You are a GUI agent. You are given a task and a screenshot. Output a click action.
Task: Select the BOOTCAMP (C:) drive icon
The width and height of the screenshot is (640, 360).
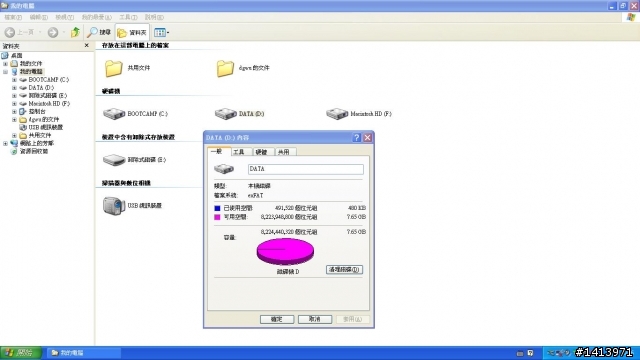[x=114, y=113]
